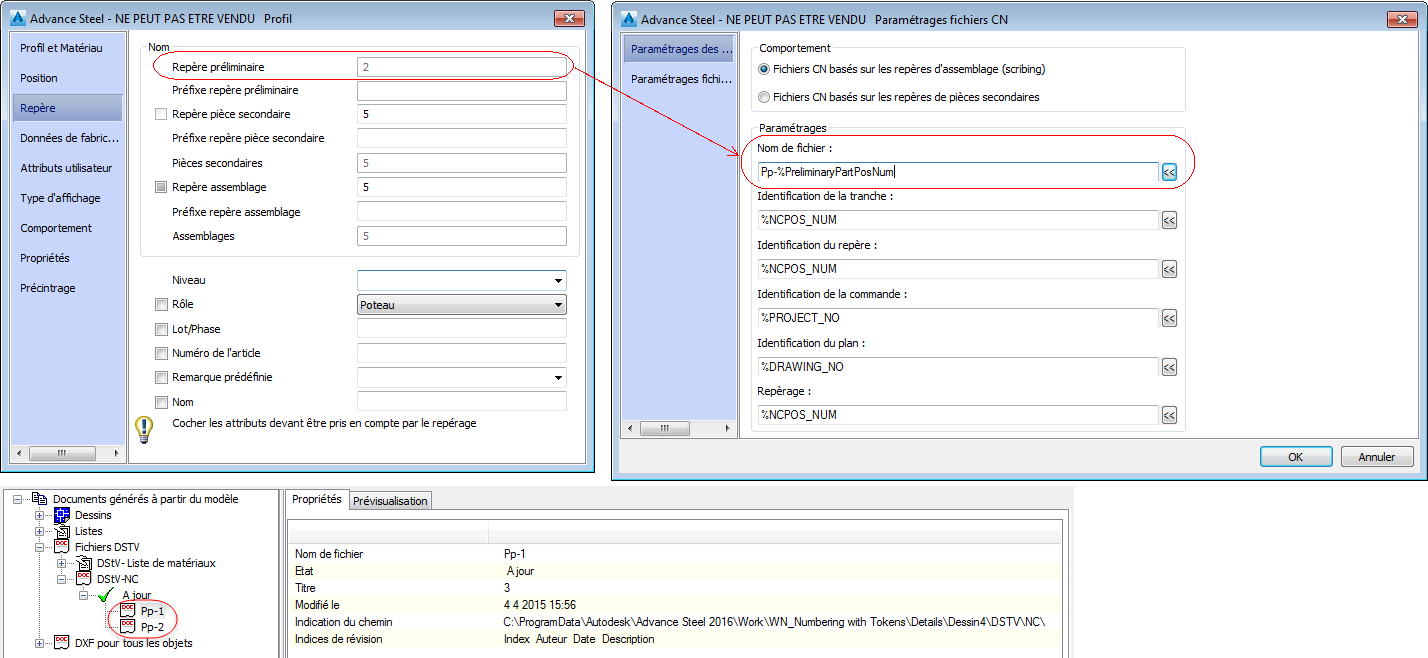This screenshot has width=1428, height=658.
Task: Click the root Documents générés tree icon
Action: click(40, 499)
